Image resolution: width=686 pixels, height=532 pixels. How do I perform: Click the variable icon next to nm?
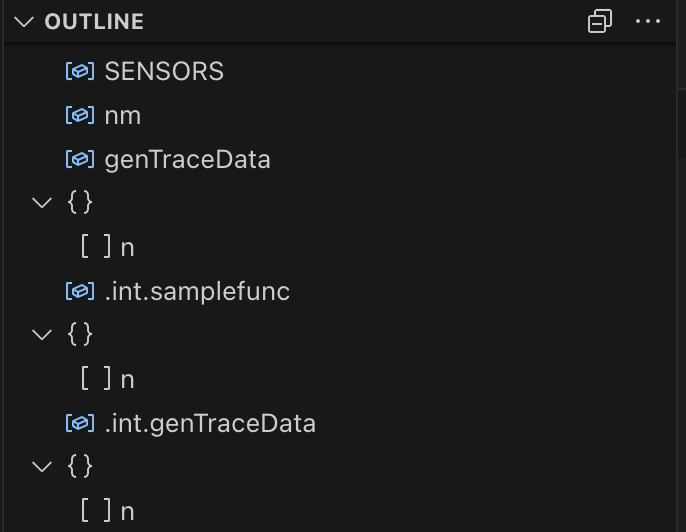click(x=80, y=115)
